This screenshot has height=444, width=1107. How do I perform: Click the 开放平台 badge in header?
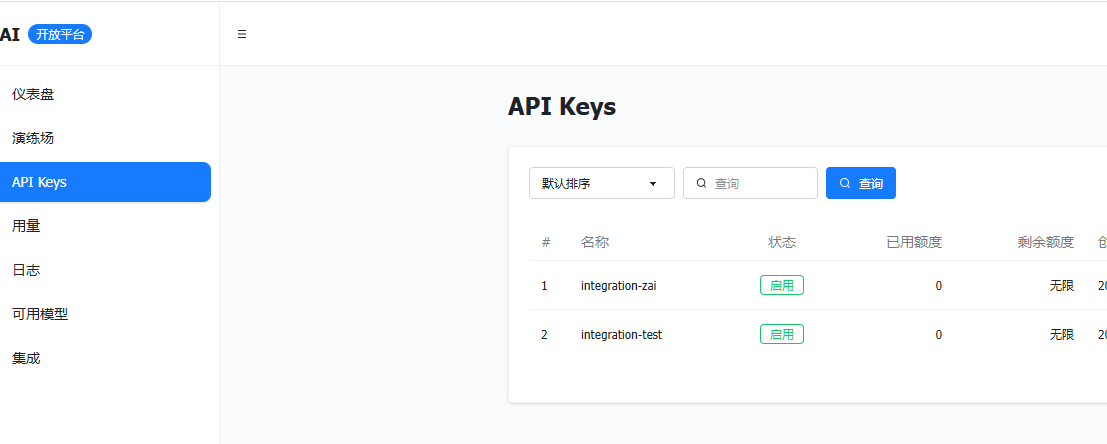pyautogui.click(x=60, y=34)
